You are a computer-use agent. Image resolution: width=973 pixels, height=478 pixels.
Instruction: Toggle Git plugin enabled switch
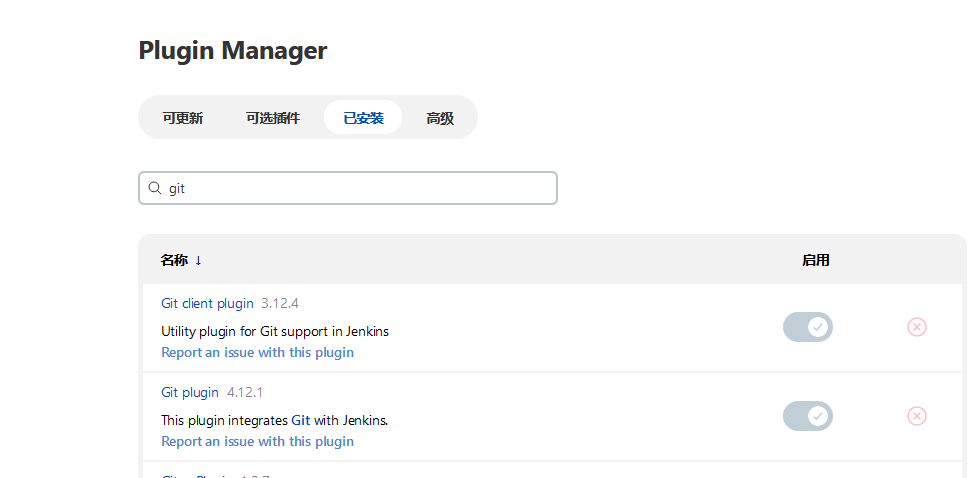coord(807,415)
